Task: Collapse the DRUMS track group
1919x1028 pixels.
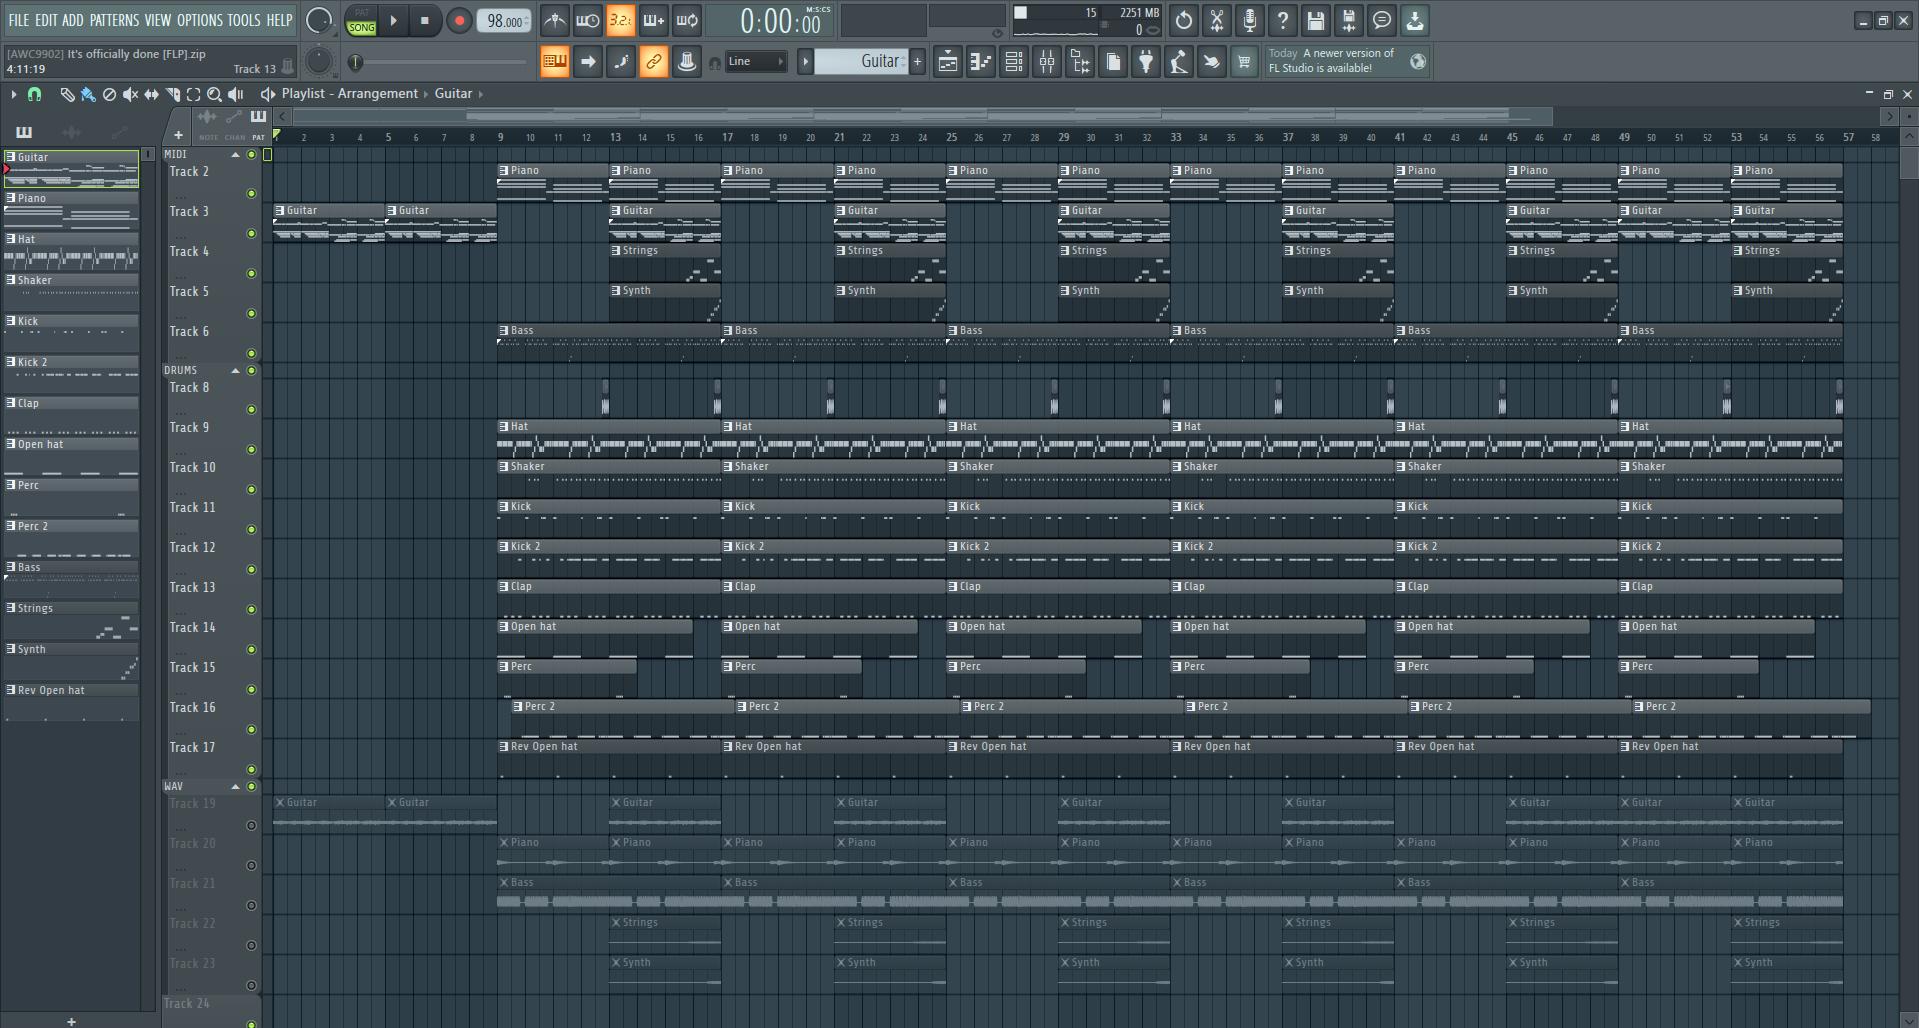Action: coord(236,371)
